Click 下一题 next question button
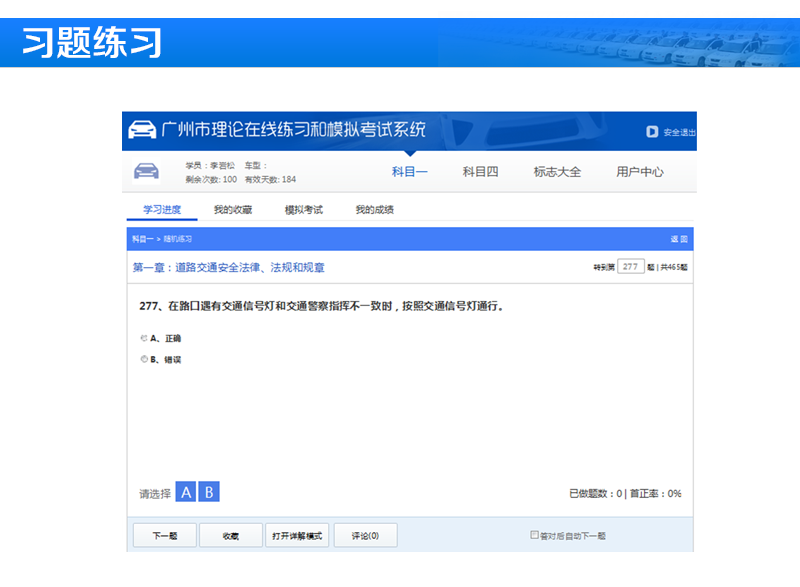Image resolution: width=800 pixels, height=587 pixels. [x=164, y=536]
